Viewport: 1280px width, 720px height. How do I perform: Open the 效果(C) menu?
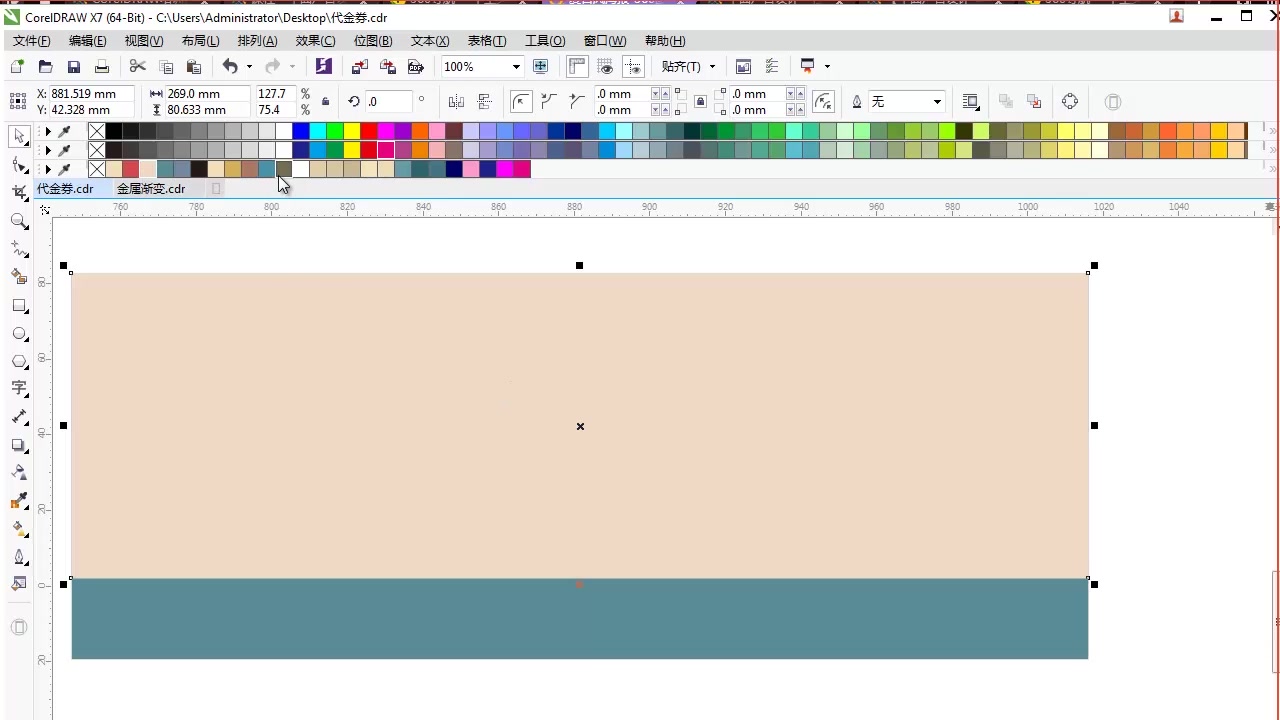(315, 41)
